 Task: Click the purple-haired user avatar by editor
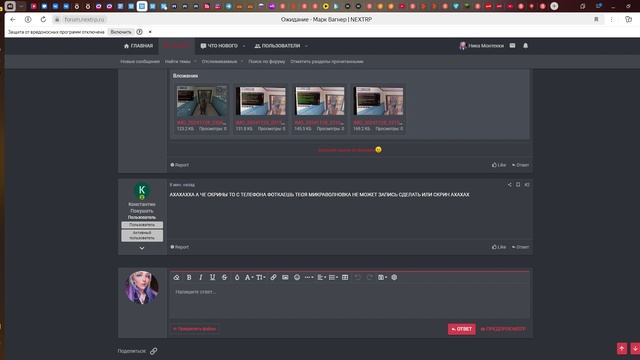[142, 287]
